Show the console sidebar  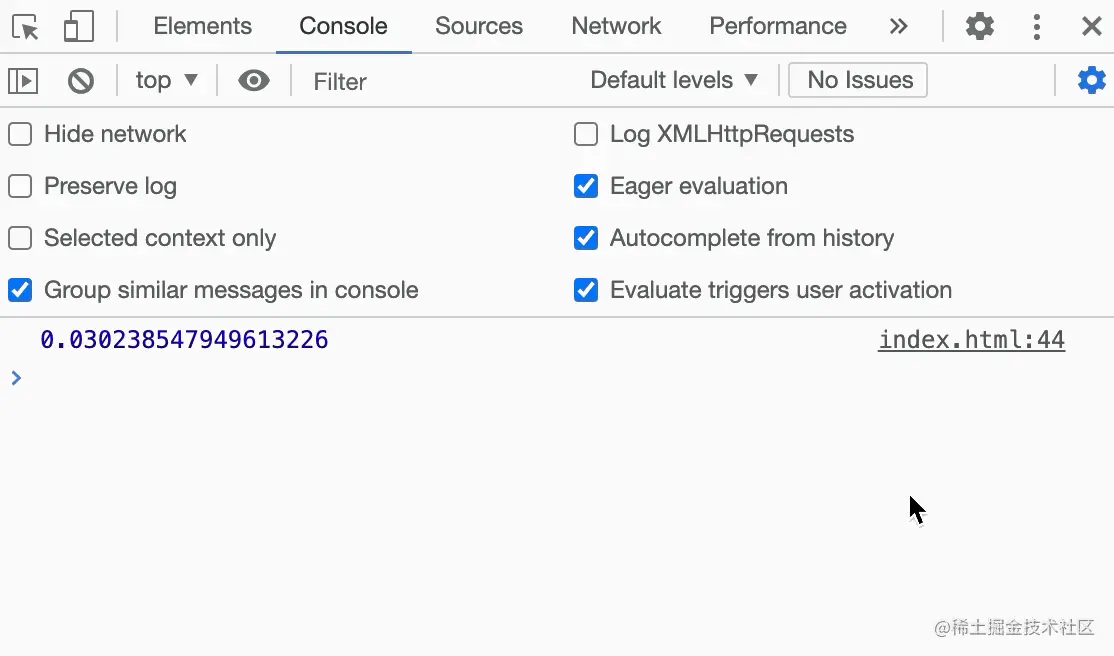(x=23, y=80)
